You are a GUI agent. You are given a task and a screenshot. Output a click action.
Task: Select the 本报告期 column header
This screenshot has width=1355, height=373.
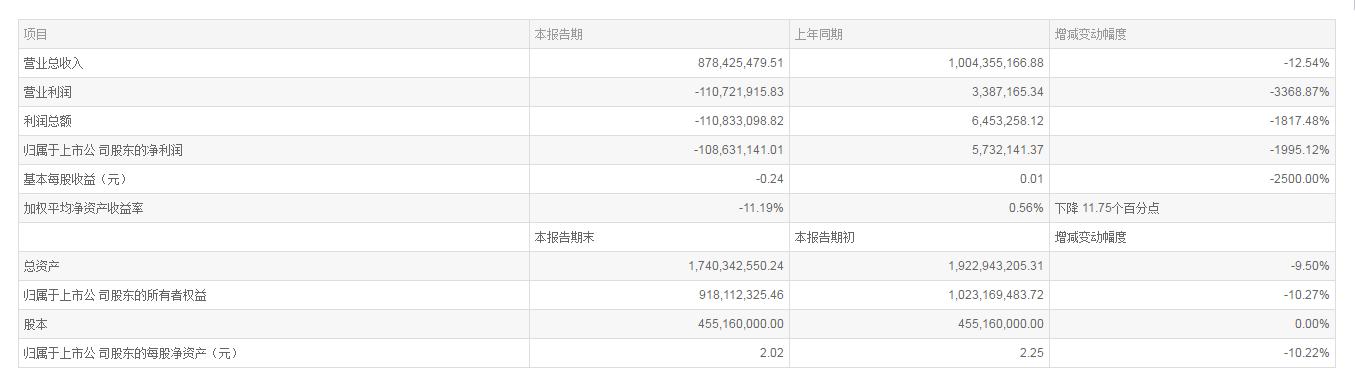click(558, 34)
